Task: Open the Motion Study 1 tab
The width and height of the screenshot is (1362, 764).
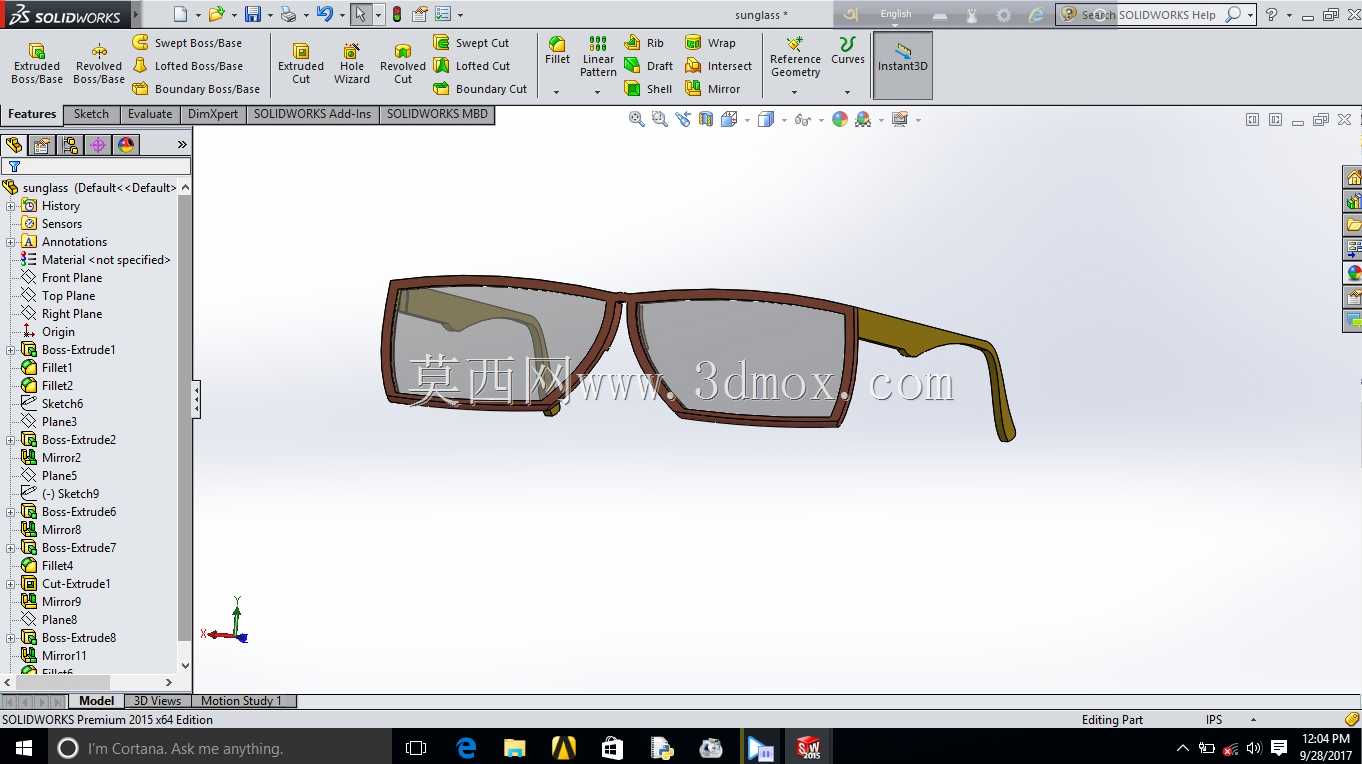Action: click(x=242, y=701)
